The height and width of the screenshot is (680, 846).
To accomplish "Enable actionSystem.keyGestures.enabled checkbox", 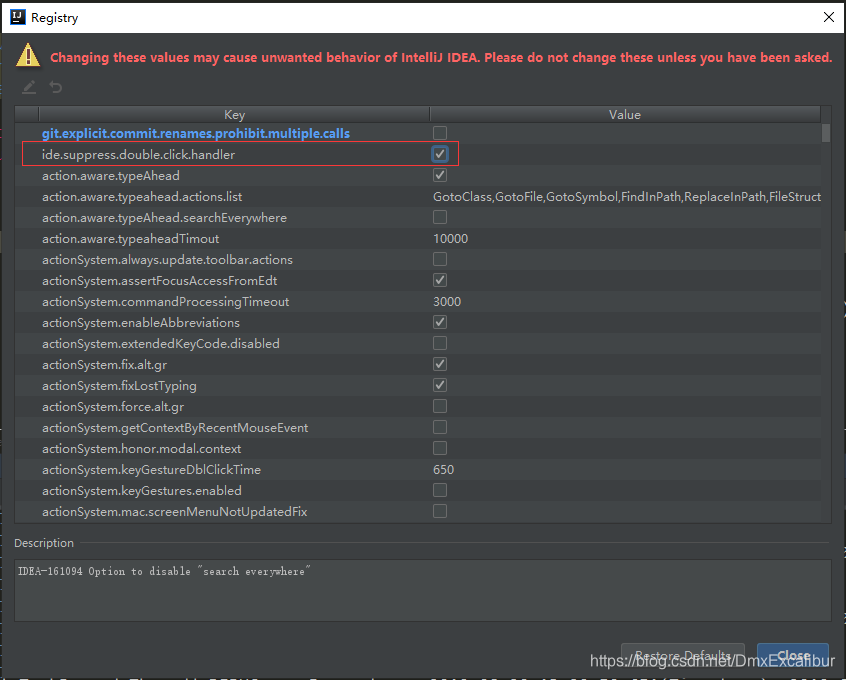I will (440, 491).
